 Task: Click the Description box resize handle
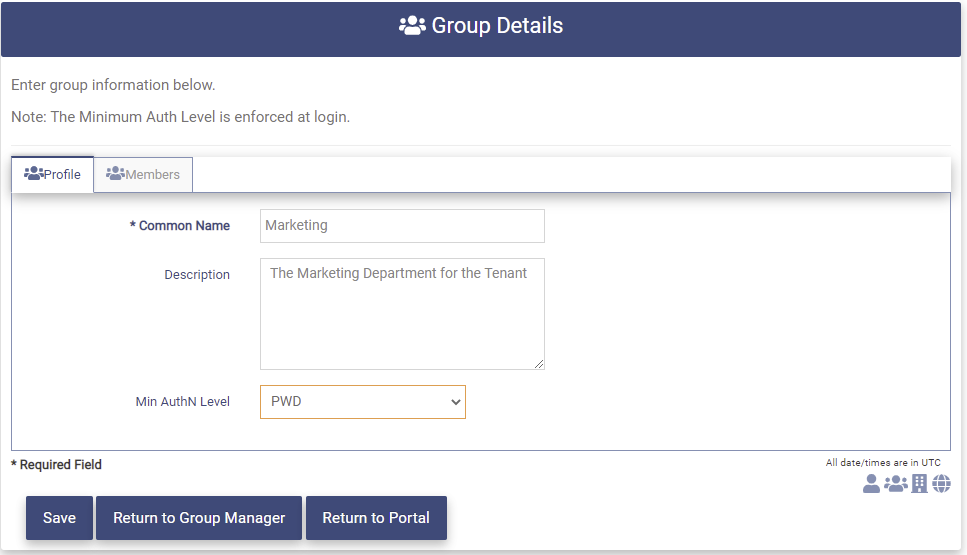click(539, 364)
